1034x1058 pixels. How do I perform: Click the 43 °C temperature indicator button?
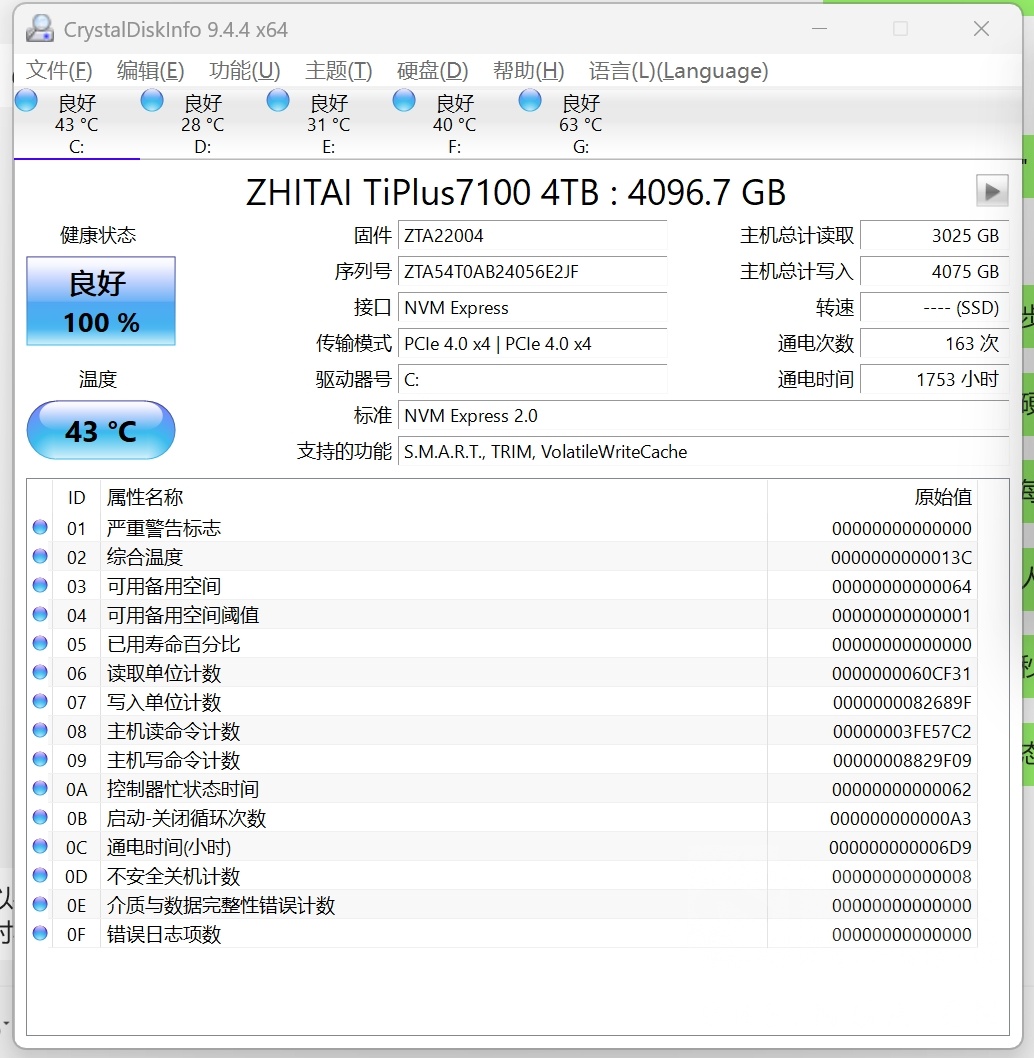(x=100, y=430)
